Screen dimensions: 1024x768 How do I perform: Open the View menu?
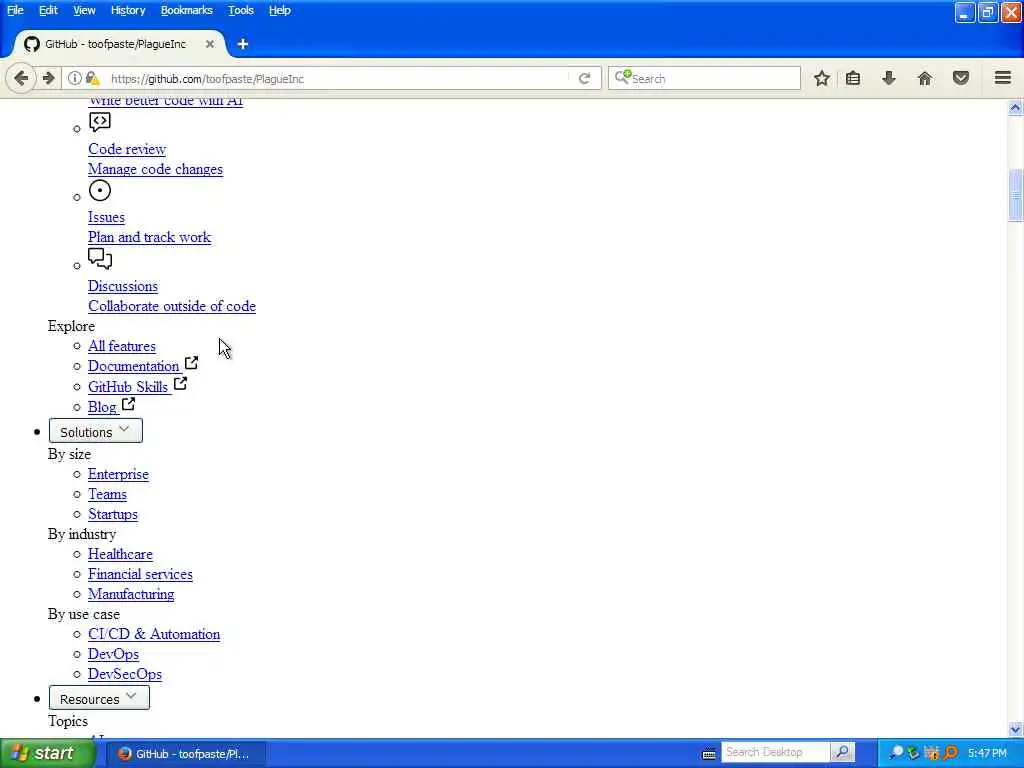pos(84,10)
